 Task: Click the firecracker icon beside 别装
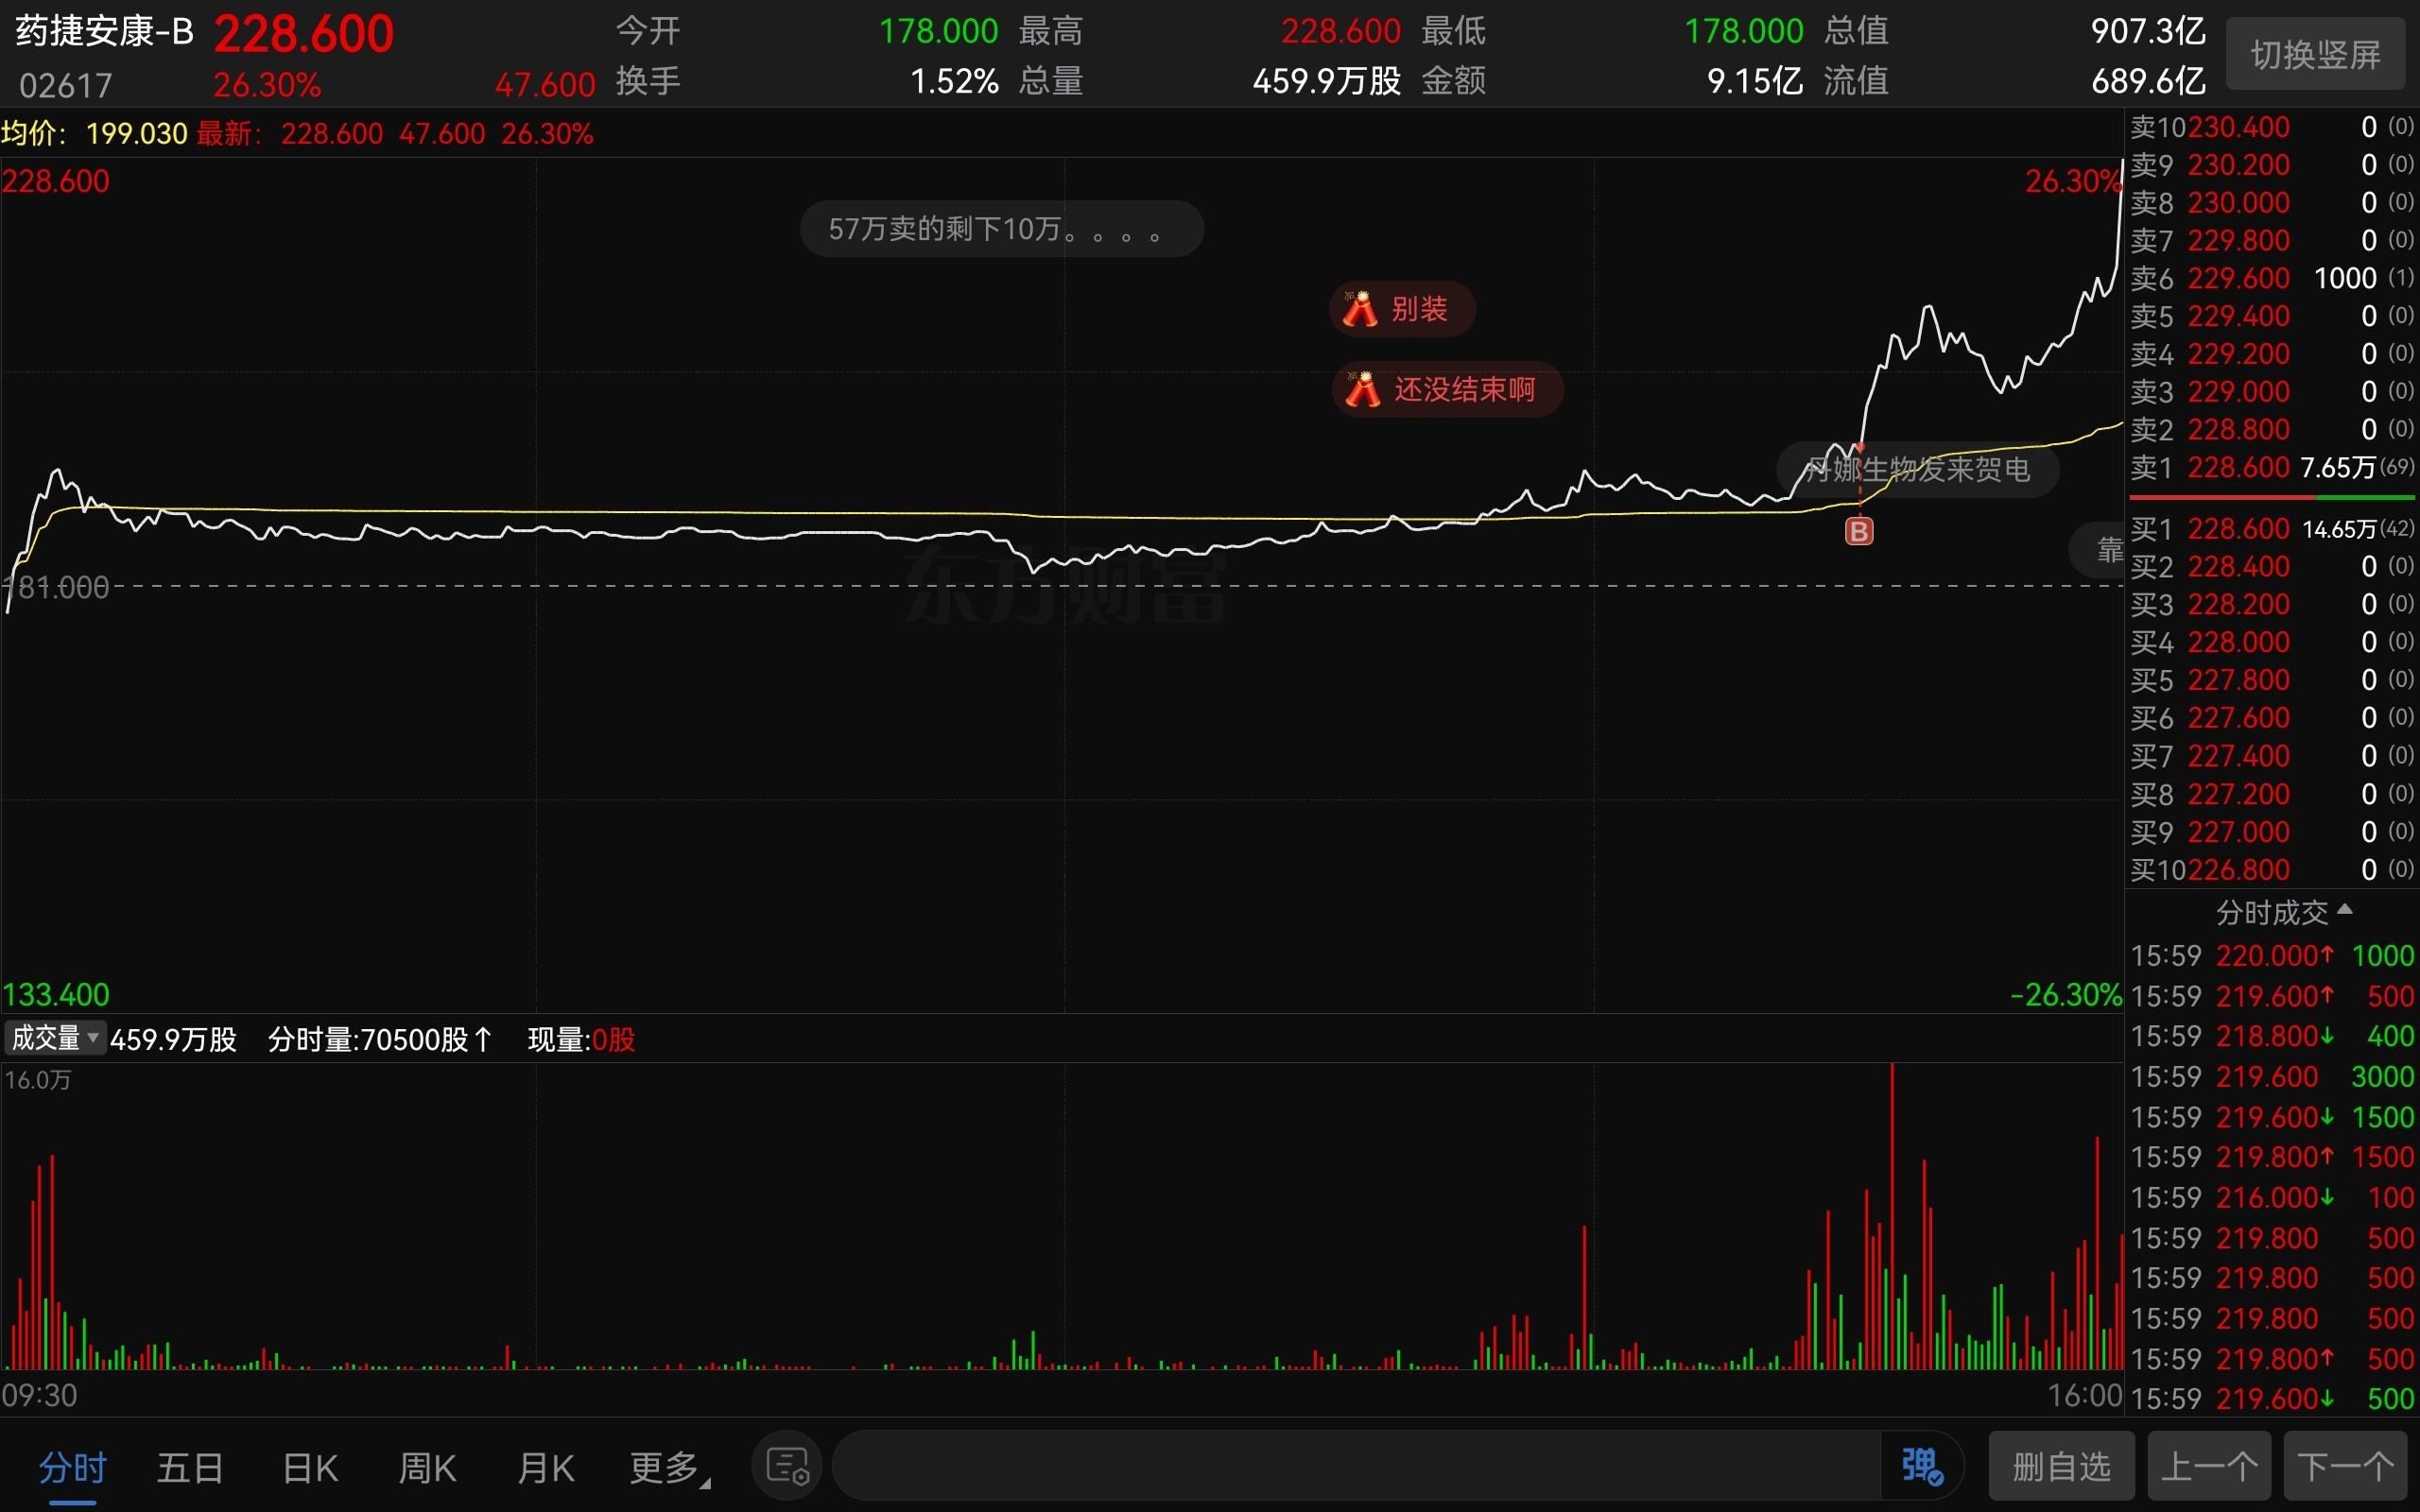(x=1360, y=309)
